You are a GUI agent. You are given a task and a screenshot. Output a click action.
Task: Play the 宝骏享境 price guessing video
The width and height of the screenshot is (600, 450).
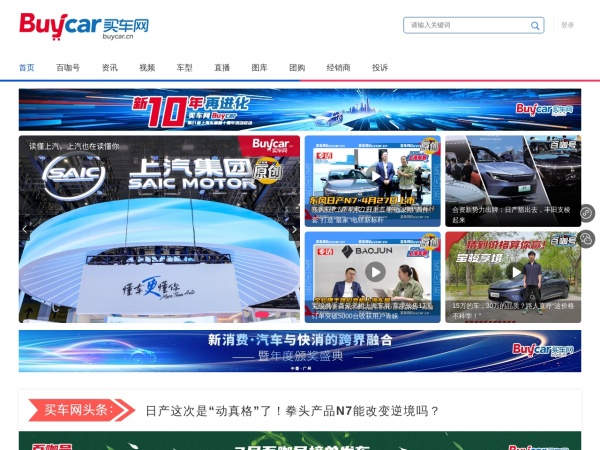click(x=516, y=272)
